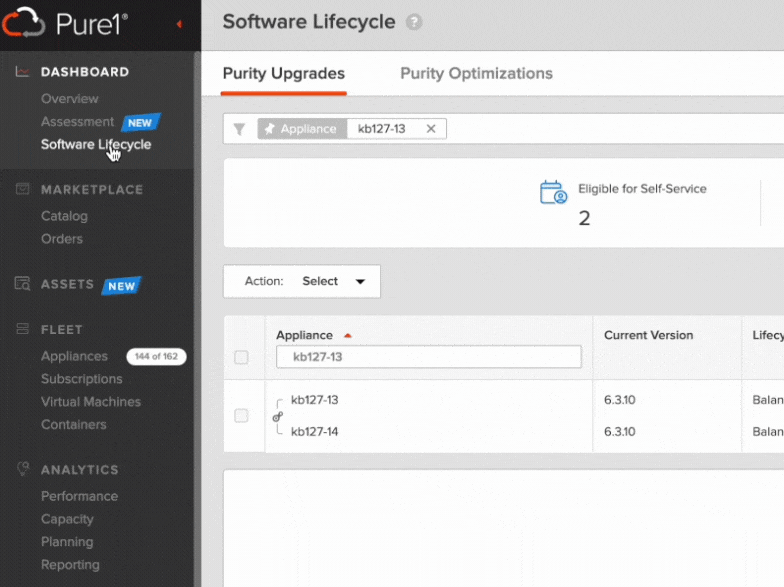
Task: Click the DASHBOARD section header
Action: click(85, 72)
